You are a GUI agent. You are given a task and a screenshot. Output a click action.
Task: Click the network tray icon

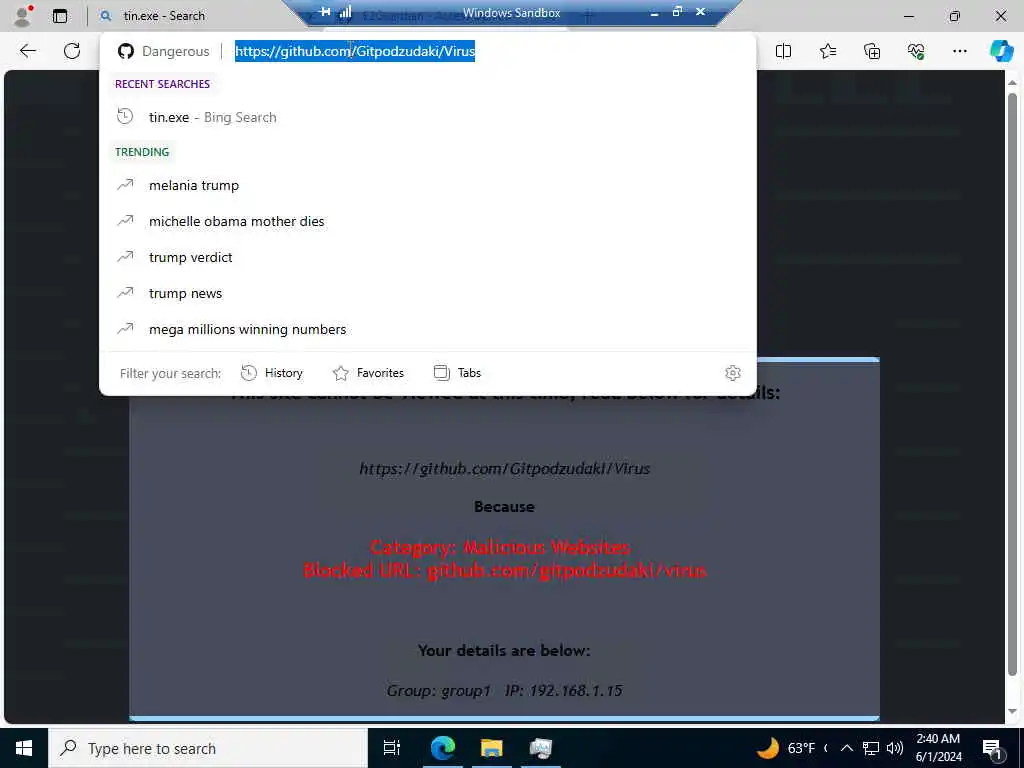[870, 748]
